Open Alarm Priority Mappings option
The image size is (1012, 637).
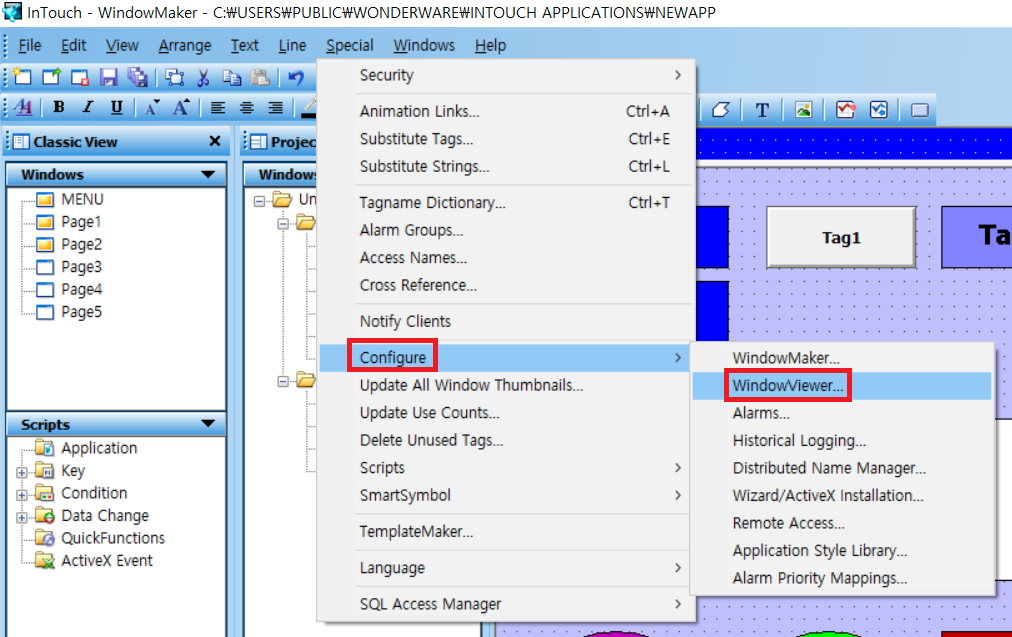point(842,578)
